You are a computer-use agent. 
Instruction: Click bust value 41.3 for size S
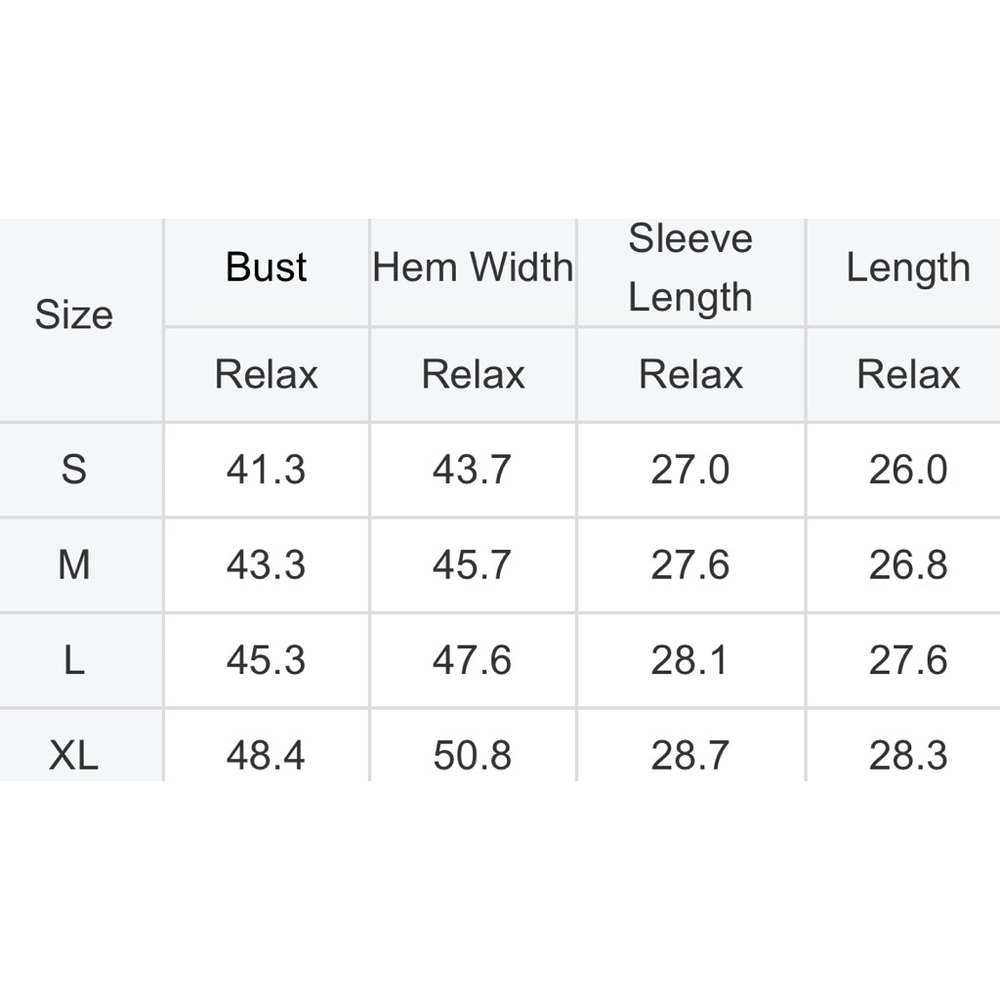pyautogui.click(x=266, y=469)
